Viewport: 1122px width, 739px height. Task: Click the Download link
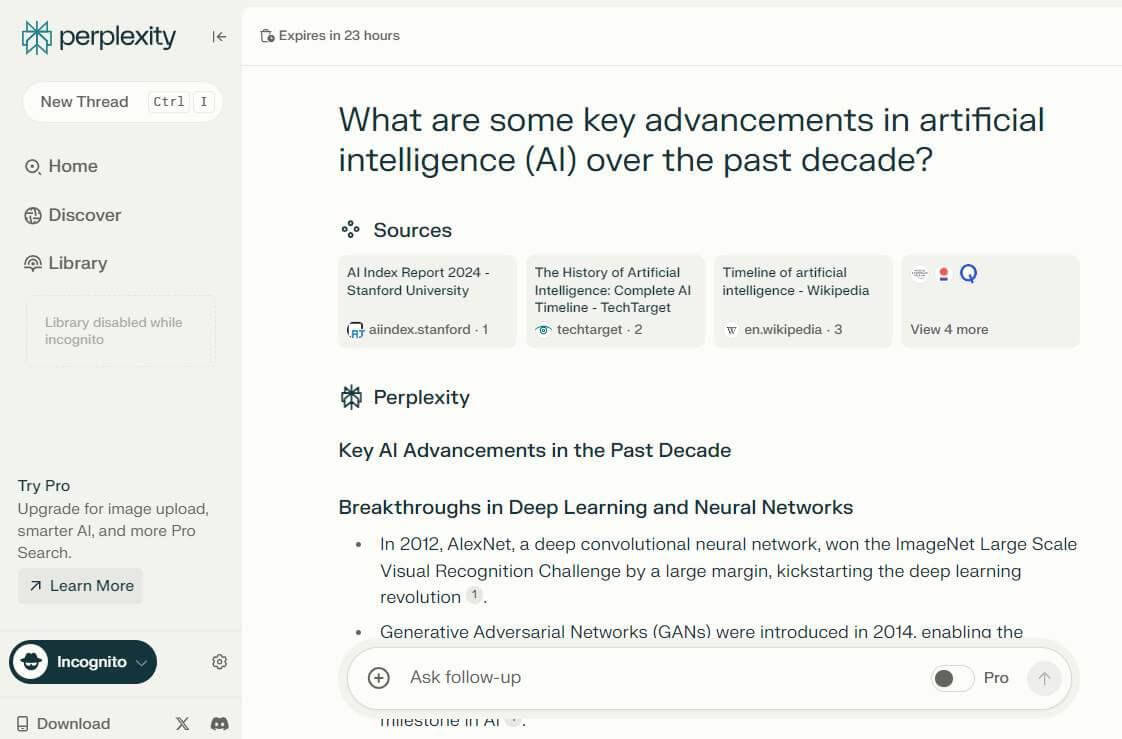point(64,723)
